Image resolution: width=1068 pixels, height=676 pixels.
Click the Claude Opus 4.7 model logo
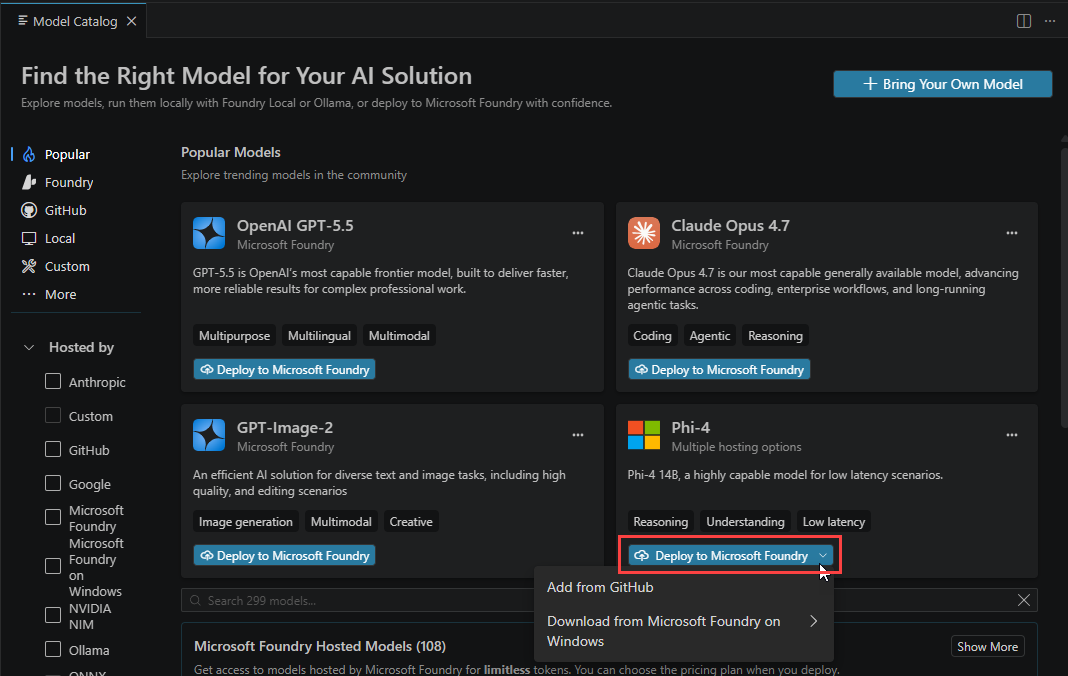644,233
